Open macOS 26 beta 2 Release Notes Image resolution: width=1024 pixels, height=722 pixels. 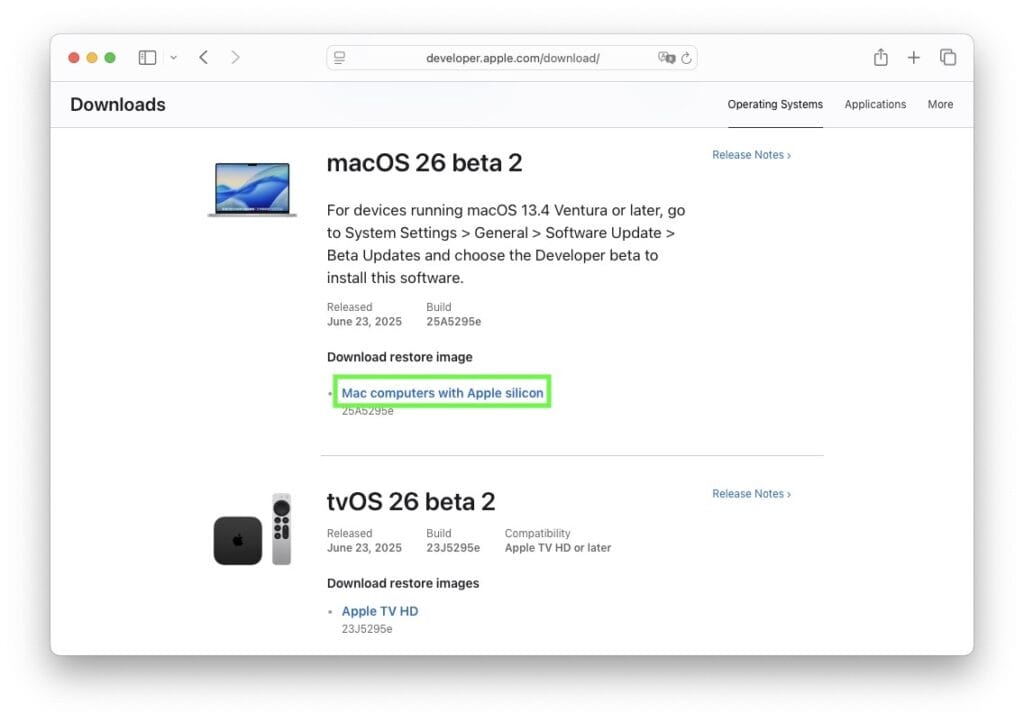click(751, 155)
